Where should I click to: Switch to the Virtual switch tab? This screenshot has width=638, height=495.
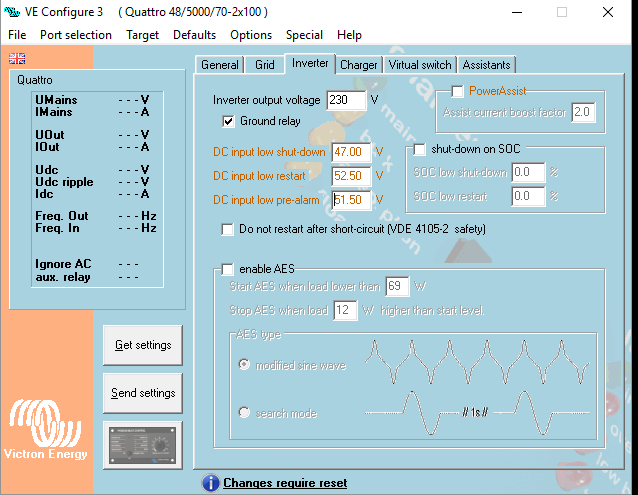pyautogui.click(x=419, y=65)
